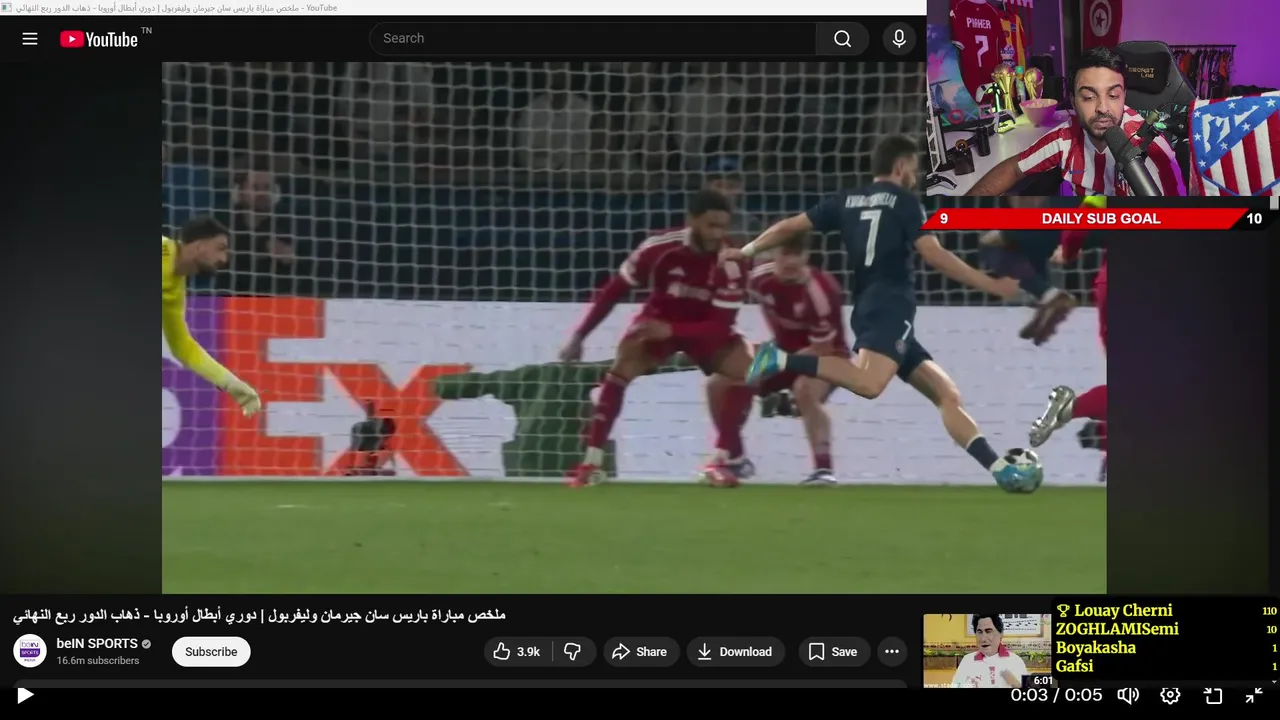Screen dimensions: 1280x720
Task: Open the beIN SPORTS channel avatar
Action: (30, 651)
